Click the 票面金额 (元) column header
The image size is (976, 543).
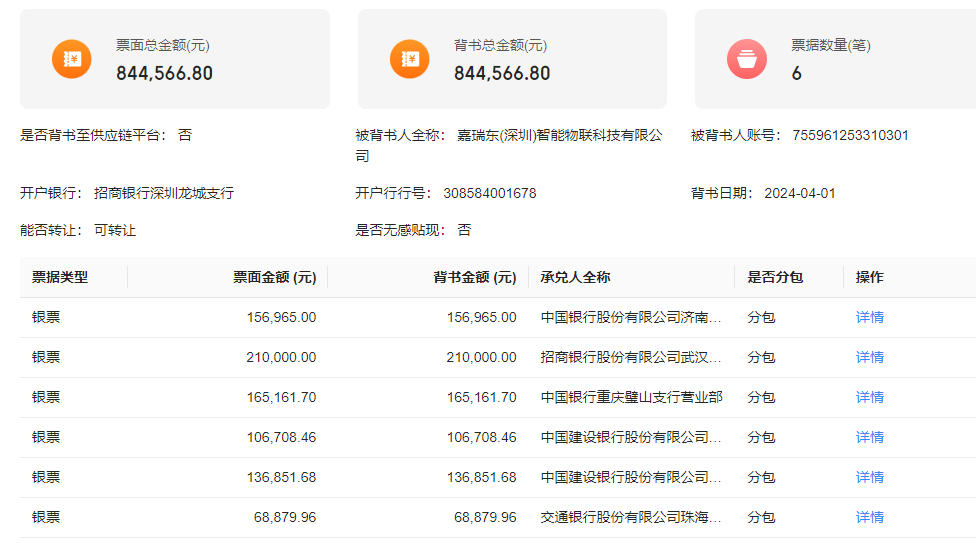[x=274, y=277]
